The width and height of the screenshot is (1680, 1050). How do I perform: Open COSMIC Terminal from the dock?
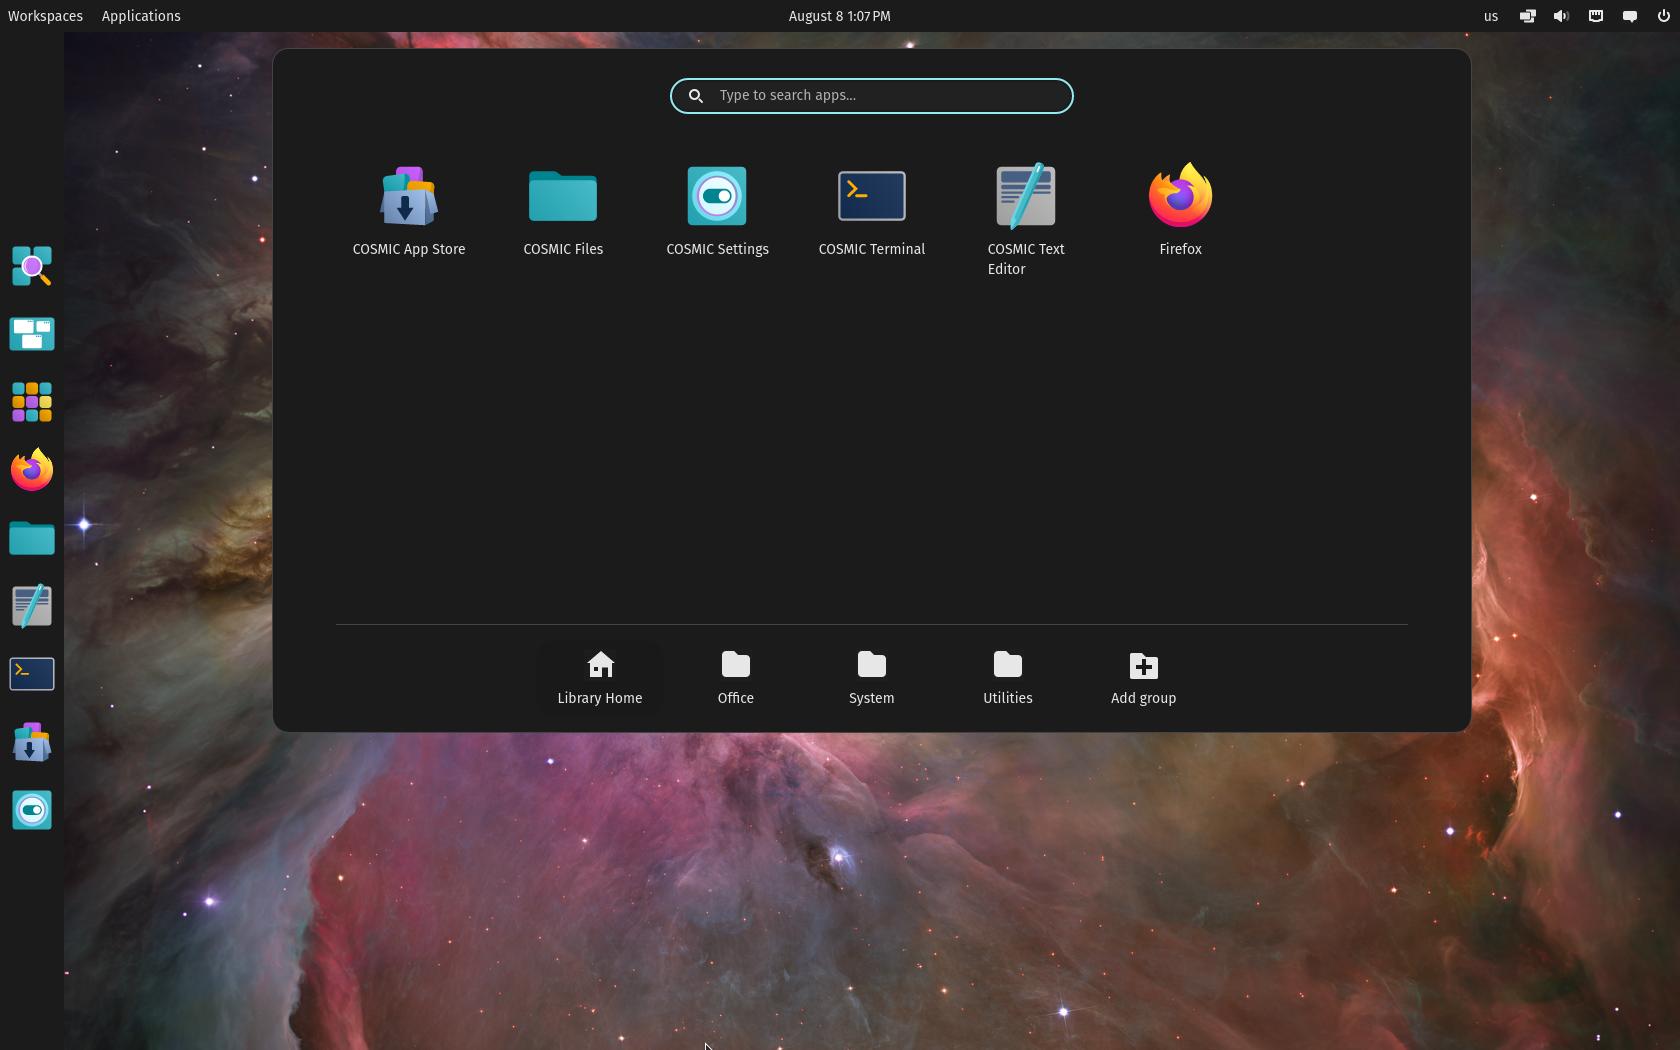32,674
